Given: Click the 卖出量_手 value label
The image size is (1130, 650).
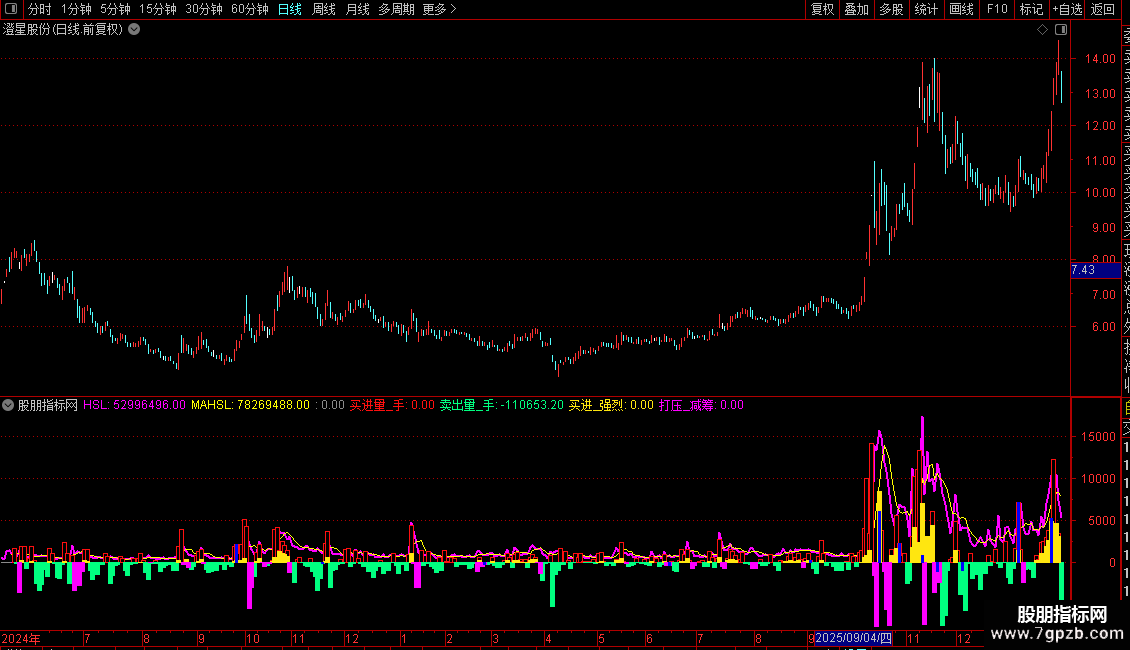Looking at the screenshot, I should tap(502, 405).
